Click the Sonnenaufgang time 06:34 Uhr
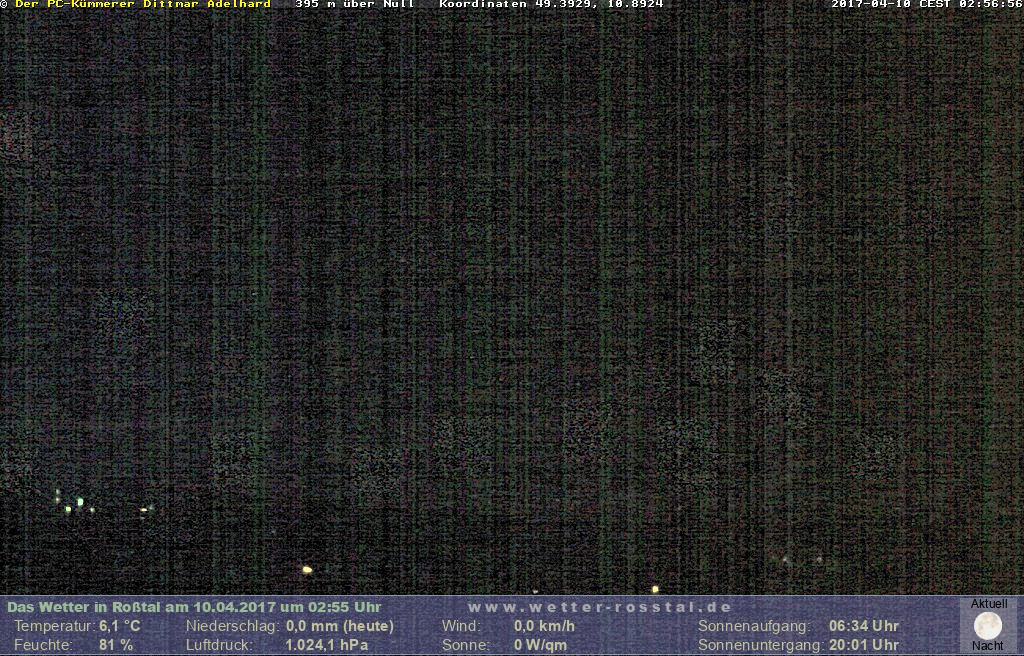1024x656 pixels. [x=863, y=626]
